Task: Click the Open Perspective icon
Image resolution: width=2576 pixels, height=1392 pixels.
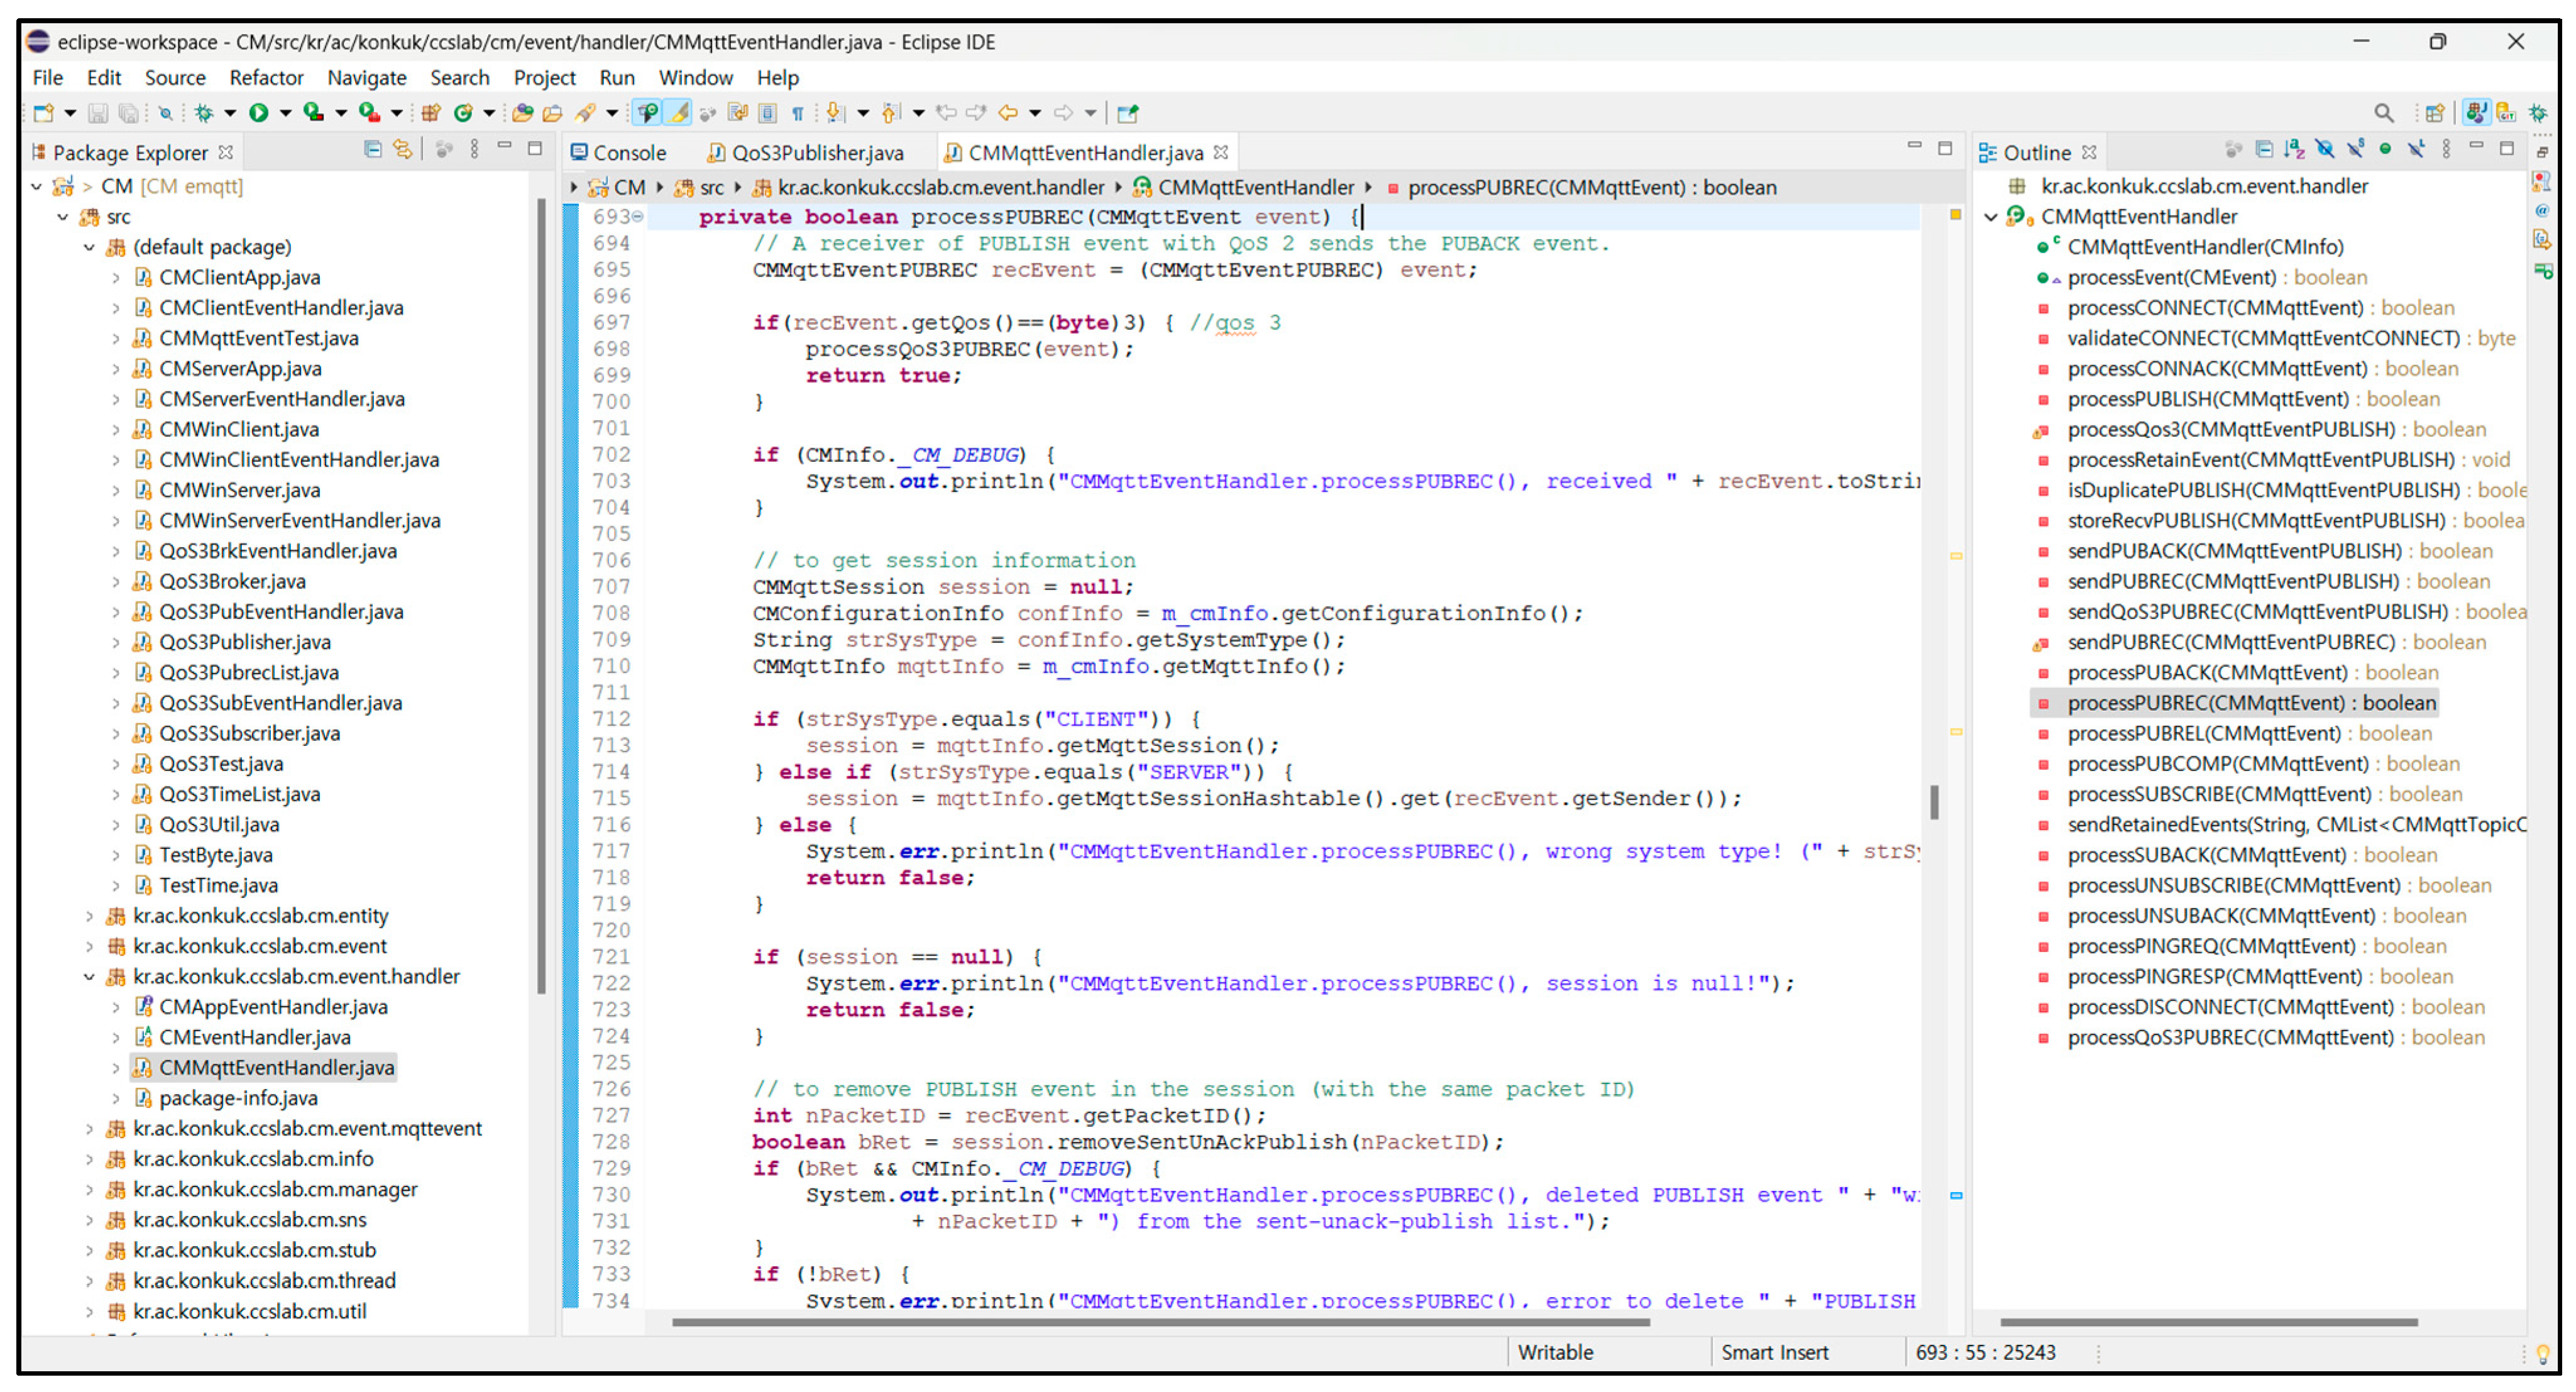Action: pyautogui.click(x=2435, y=113)
